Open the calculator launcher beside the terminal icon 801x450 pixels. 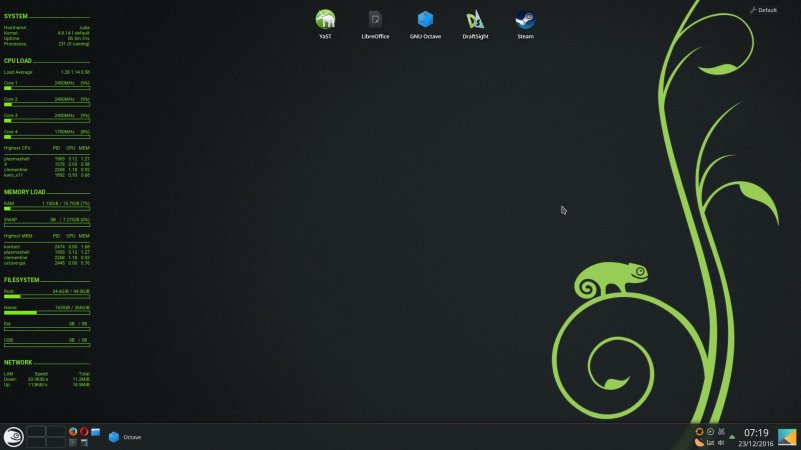click(x=84, y=443)
